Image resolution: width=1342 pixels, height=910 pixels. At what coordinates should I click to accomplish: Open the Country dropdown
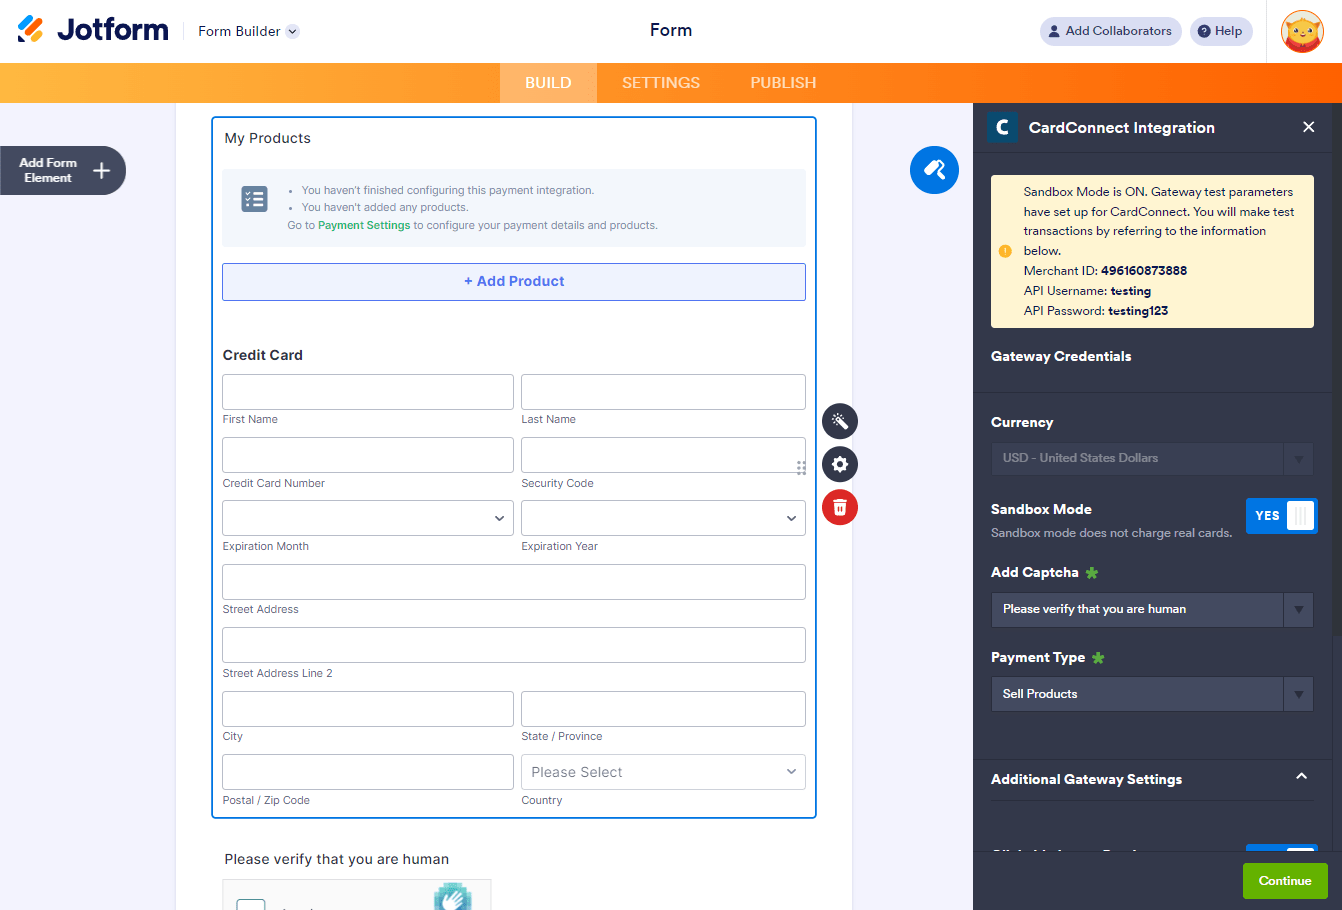[x=663, y=772]
